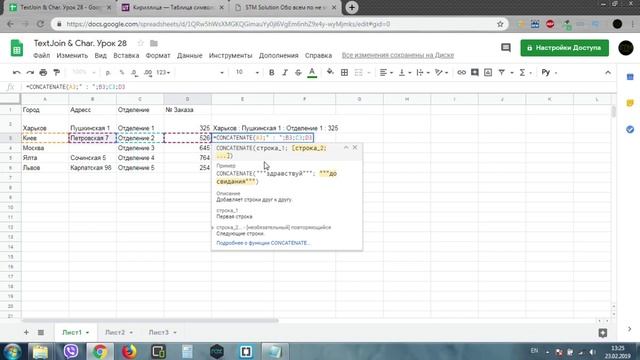640x360 pixels.
Task: Click the formula bar input
Action: click(x=318, y=87)
